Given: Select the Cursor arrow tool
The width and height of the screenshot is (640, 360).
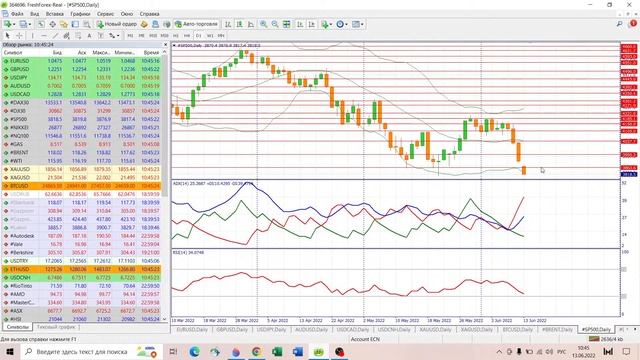Looking at the screenshot, I should click(x=7, y=36).
